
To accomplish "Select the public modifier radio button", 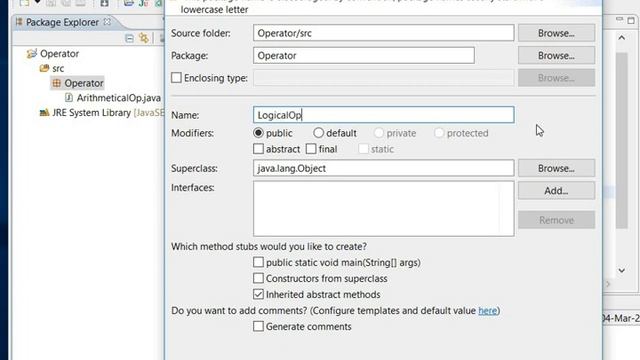I will click(x=258, y=133).
